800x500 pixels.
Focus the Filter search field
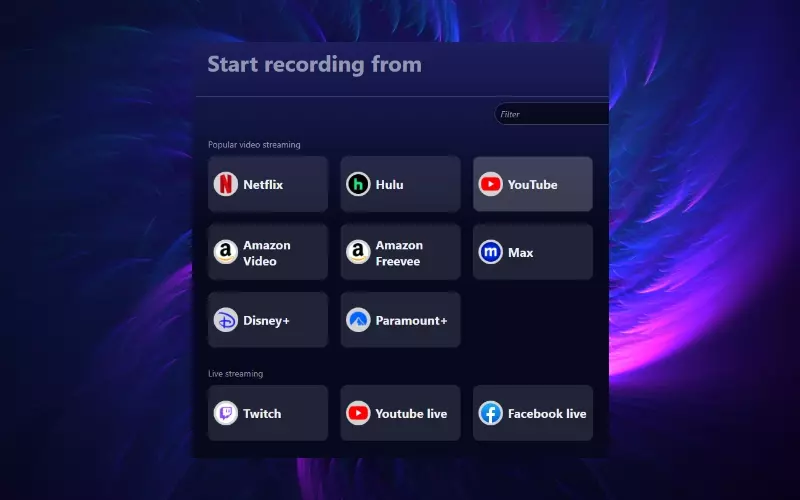tap(552, 114)
